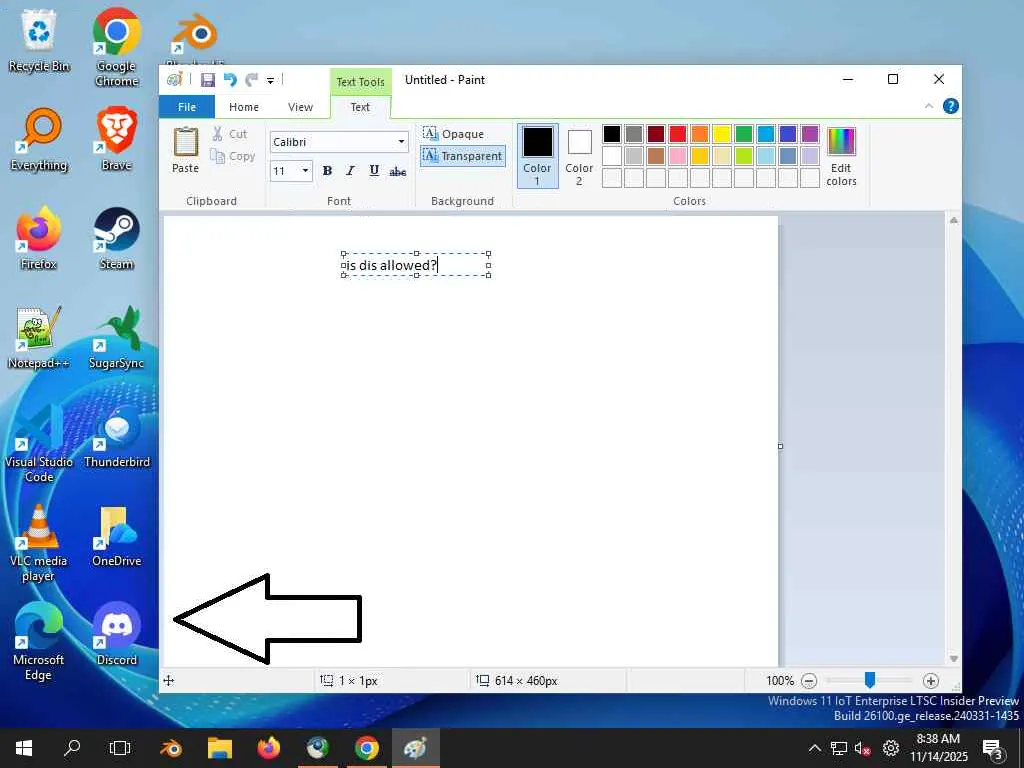Select the Microsoft Edge desktop shortcut
The width and height of the screenshot is (1024, 768).
coord(39,641)
